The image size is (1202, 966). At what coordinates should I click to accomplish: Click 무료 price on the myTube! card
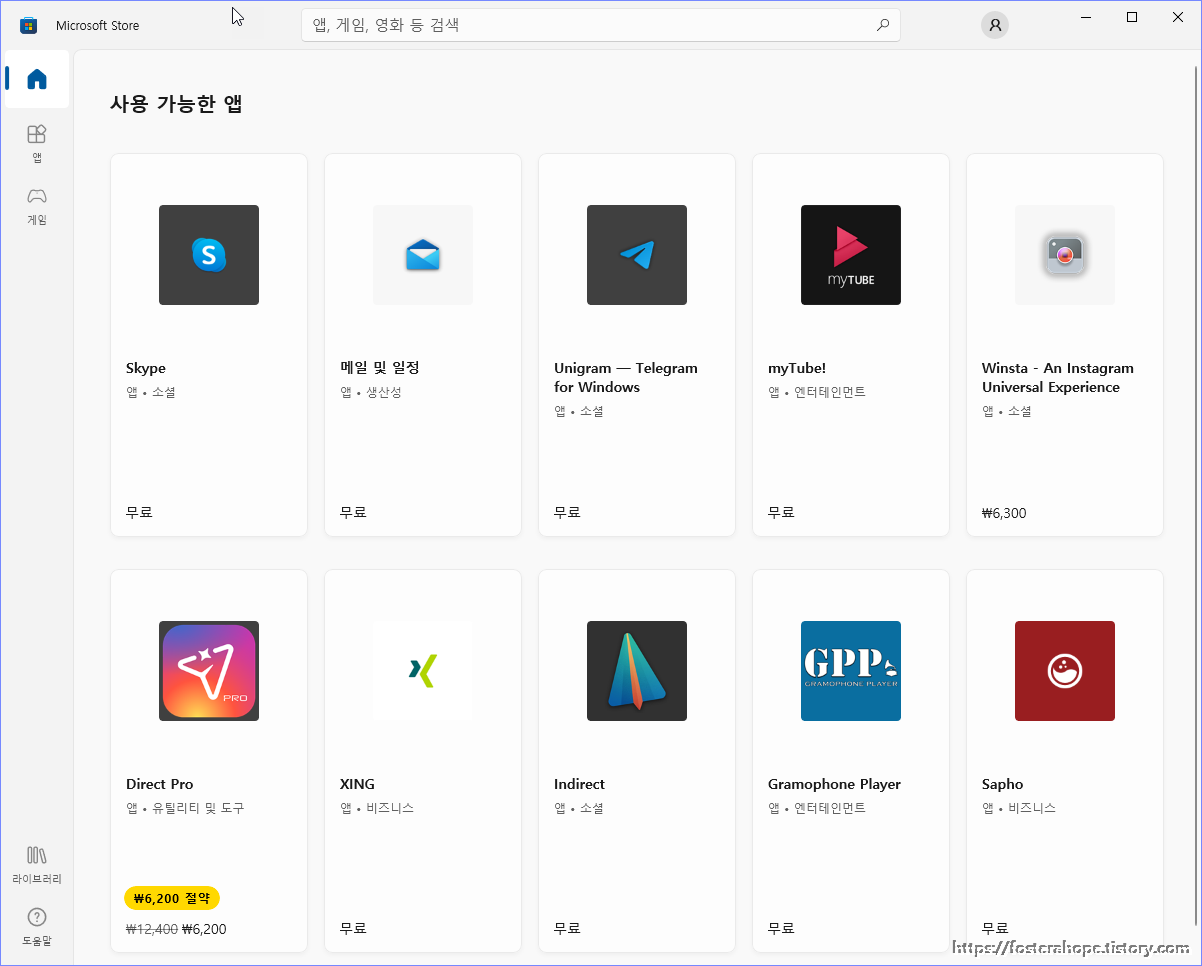pos(781,512)
